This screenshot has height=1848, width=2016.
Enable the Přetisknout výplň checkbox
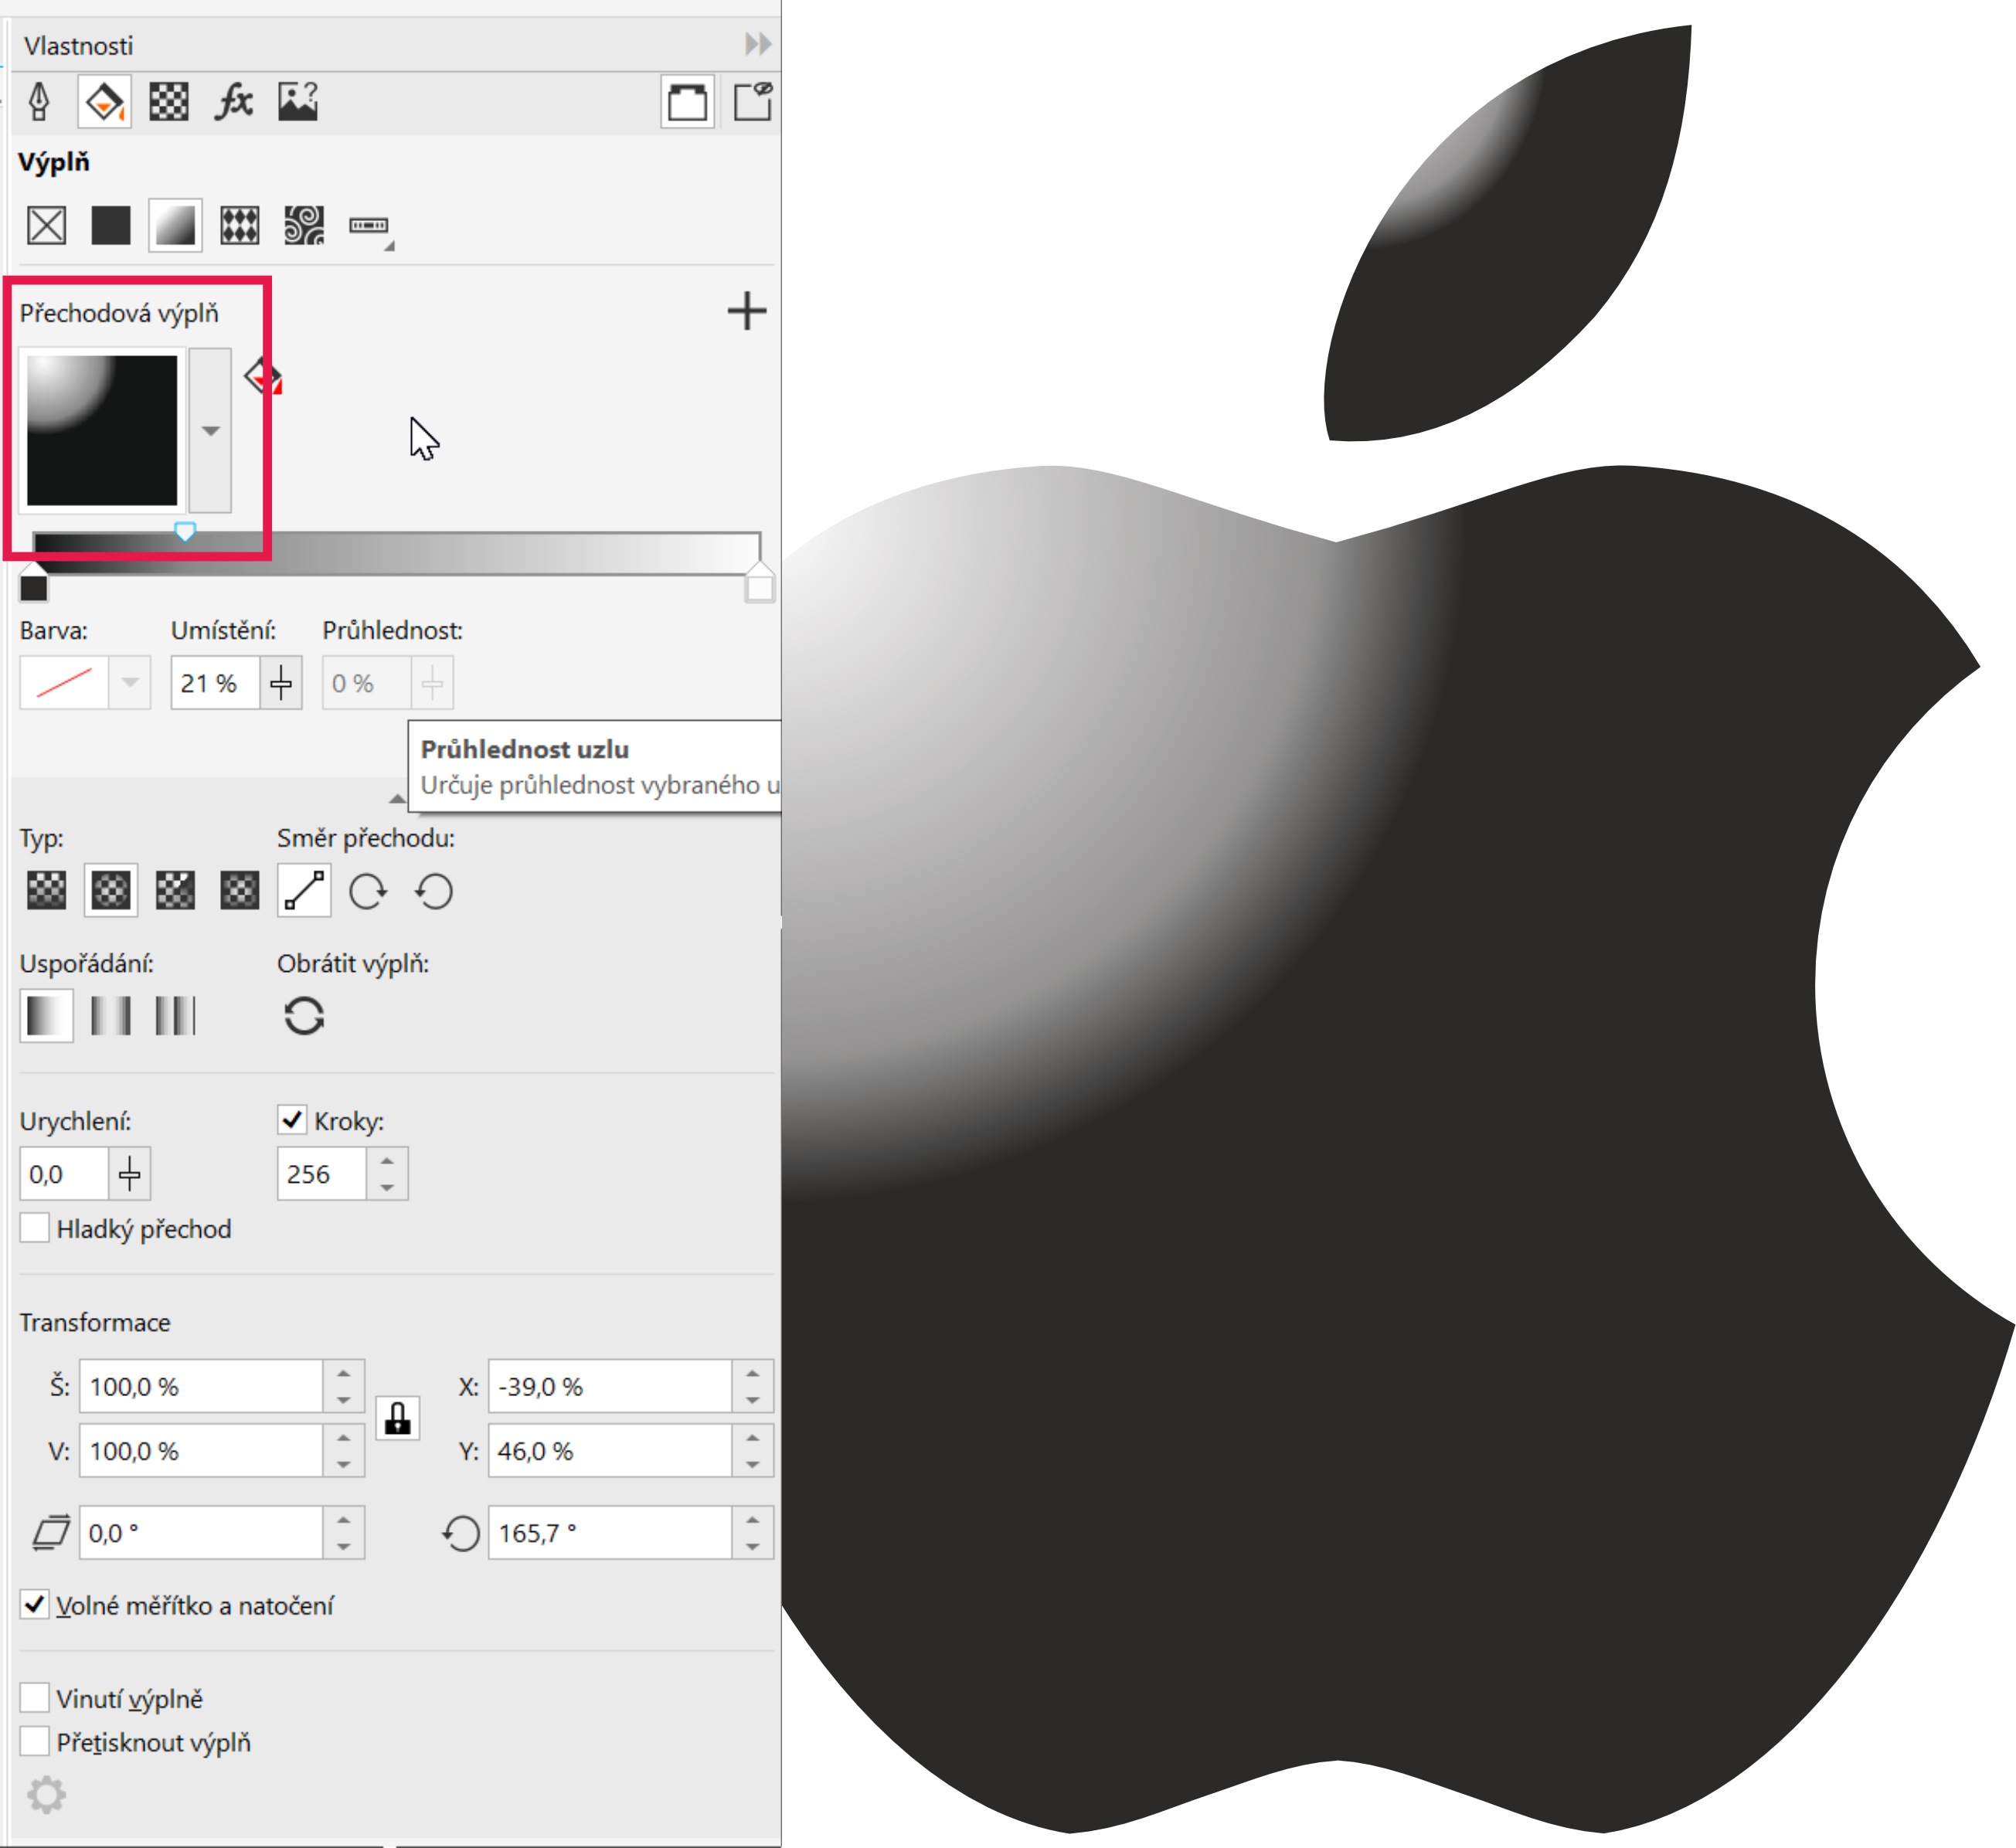click(x=35, y=1741)
